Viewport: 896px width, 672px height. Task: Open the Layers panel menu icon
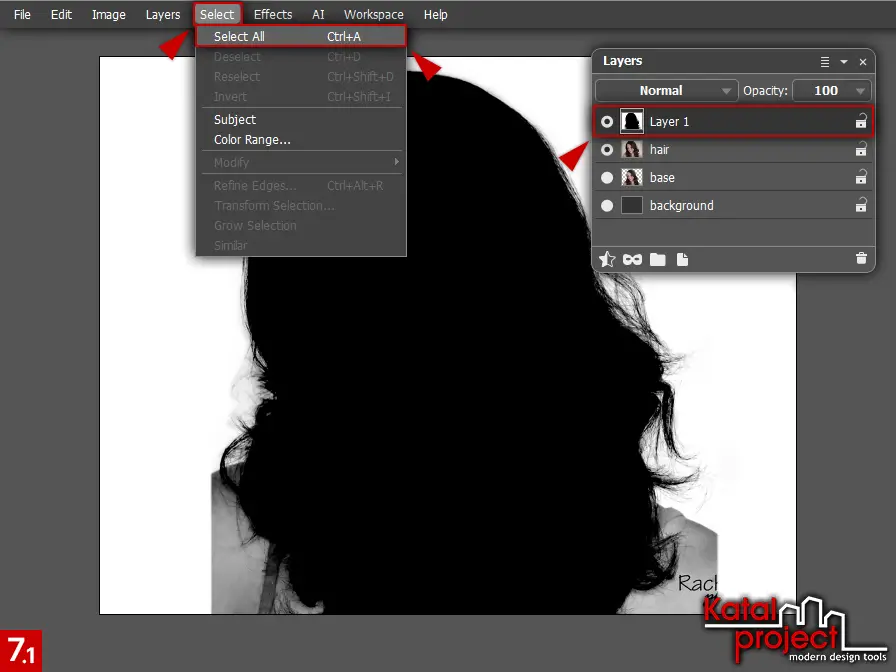click(x=825, y=61)
